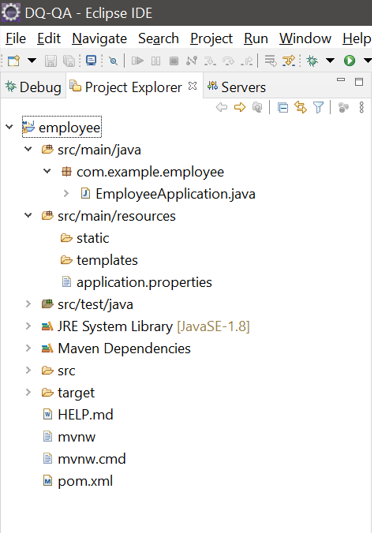Viewport: 372px width, 533px height.
Task: Toggle Link with Editor icon
Action: coord(301,107)
